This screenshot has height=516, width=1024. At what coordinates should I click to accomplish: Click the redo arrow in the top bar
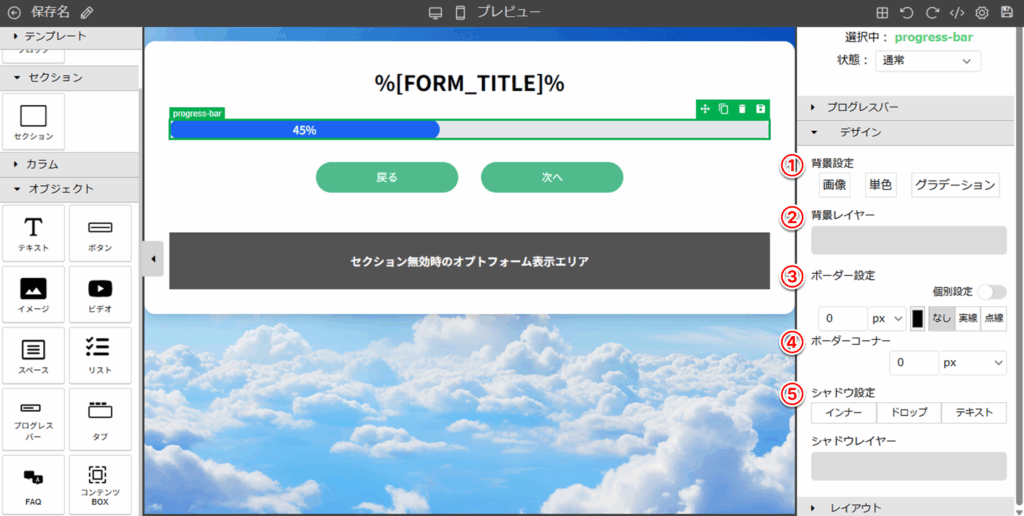[x=932, y=13]
